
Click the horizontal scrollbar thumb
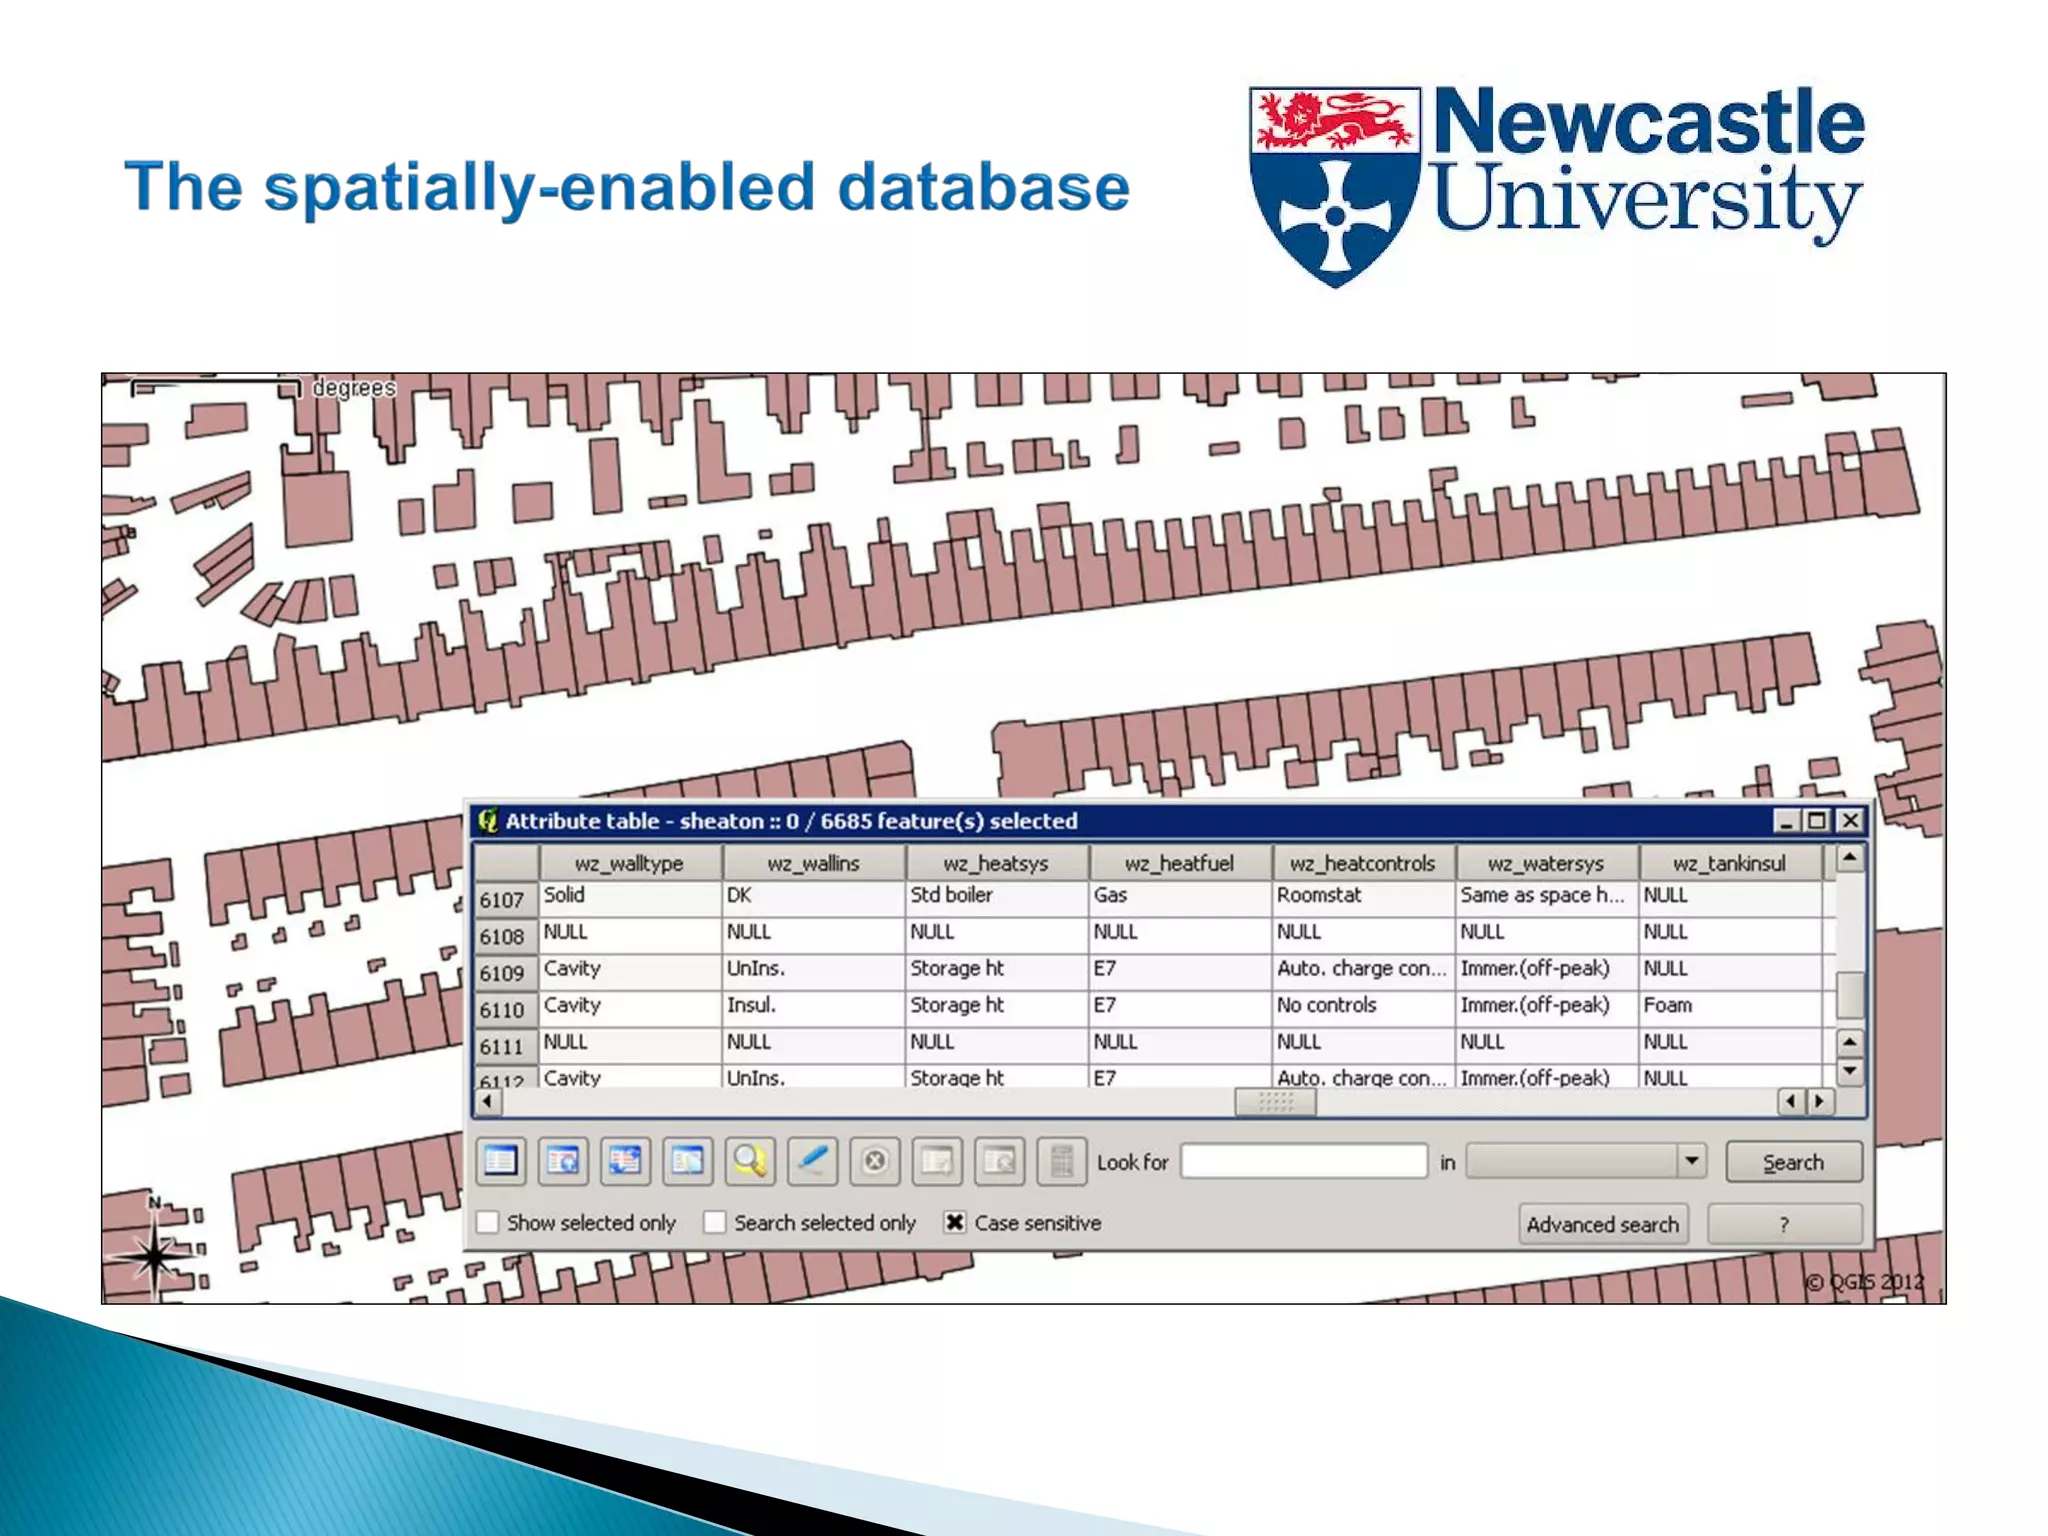tap(1275, 1101)
